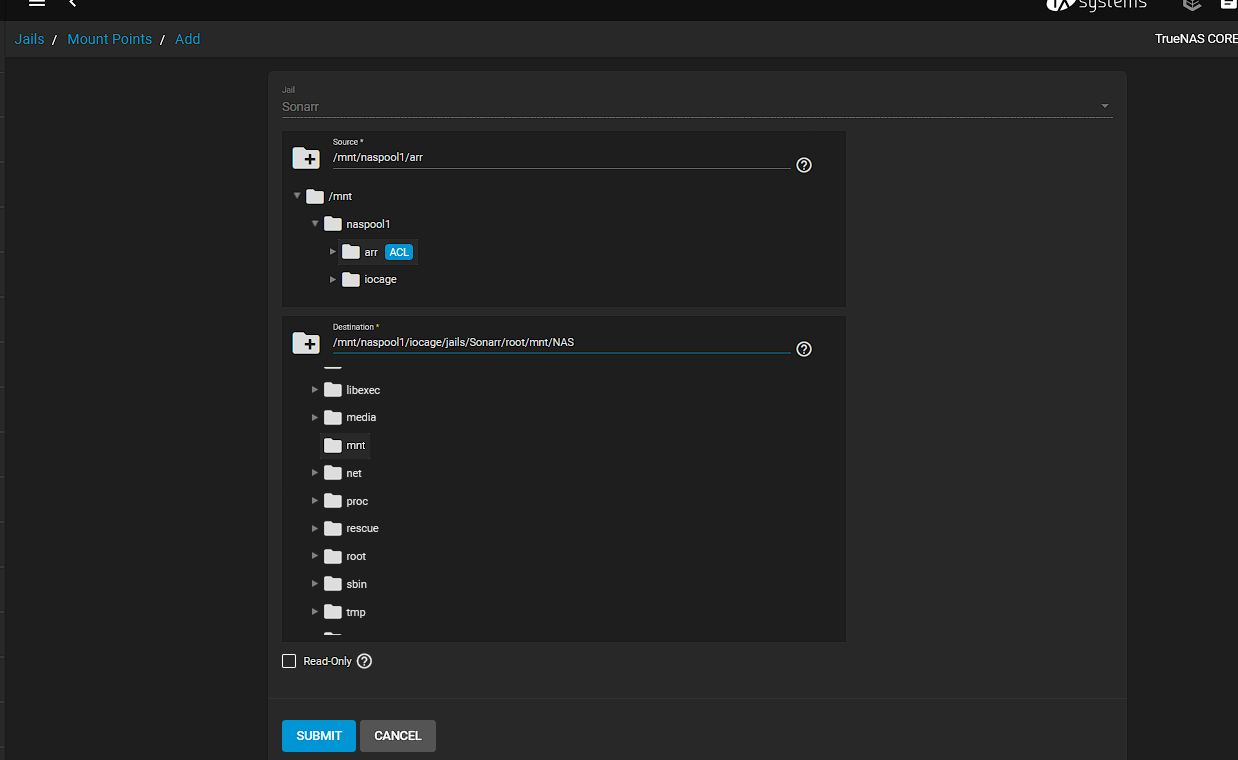Go to Jails breadcrumb
Image resolution: width=1238 pixels, height=760 pixels.
29,39
